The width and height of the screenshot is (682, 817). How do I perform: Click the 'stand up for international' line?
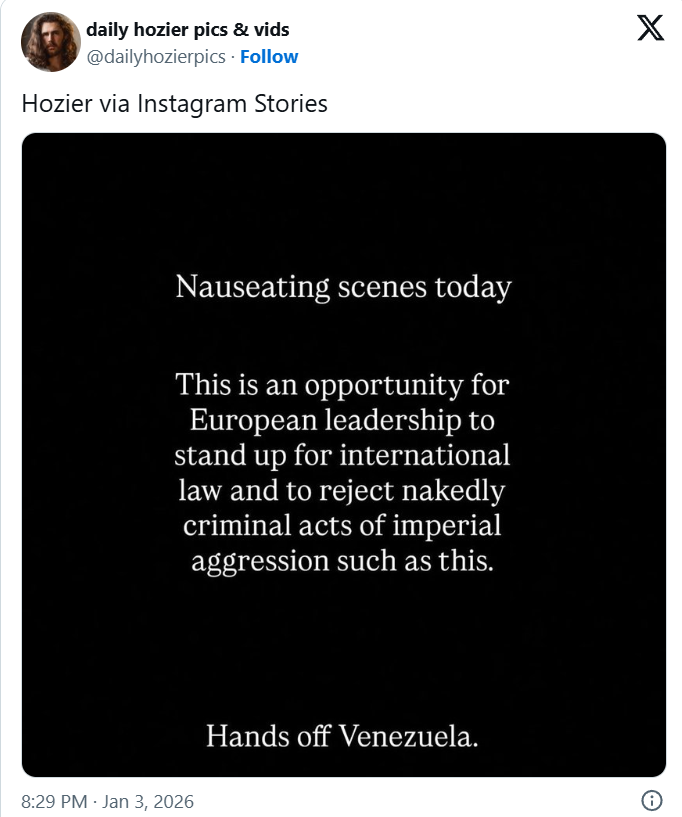click(x=343, y=455)
